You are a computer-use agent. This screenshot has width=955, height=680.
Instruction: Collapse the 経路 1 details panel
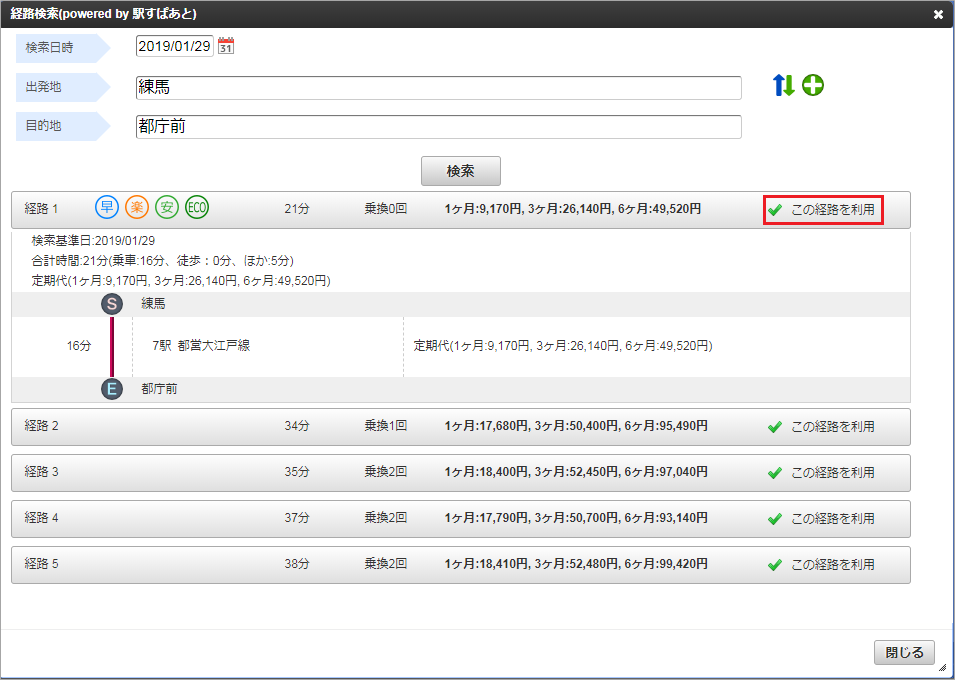click(x=461, y=210)
